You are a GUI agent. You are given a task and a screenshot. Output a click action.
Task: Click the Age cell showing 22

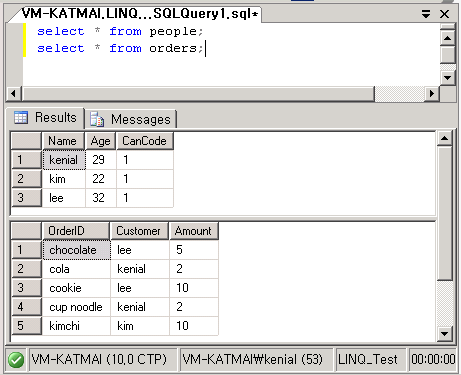pyautogui.click(x=101, y=179)
